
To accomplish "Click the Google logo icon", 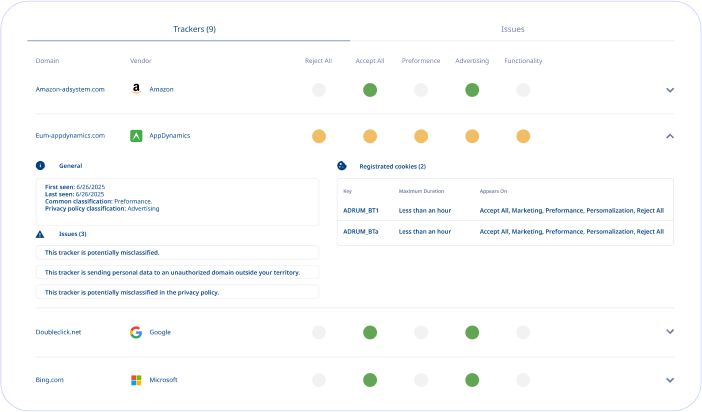I will coord(136,332).
